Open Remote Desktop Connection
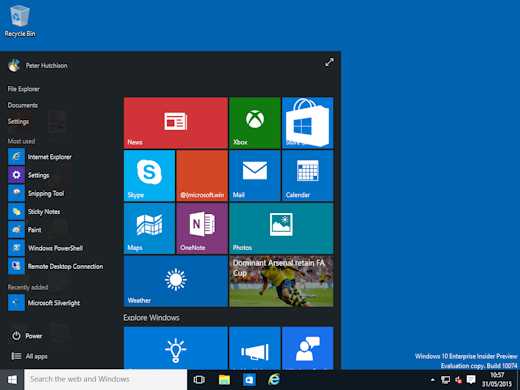Image resolution: width=520 pixels, height=390 pixels. click(56, 266)
